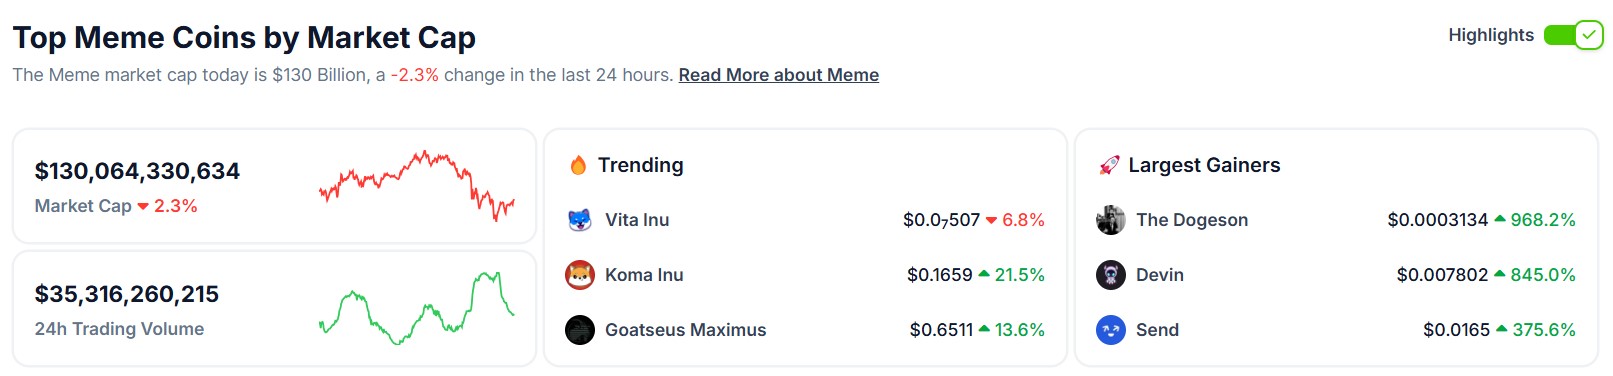Click the 24h Trading Volume card

[x=275, y=308]
